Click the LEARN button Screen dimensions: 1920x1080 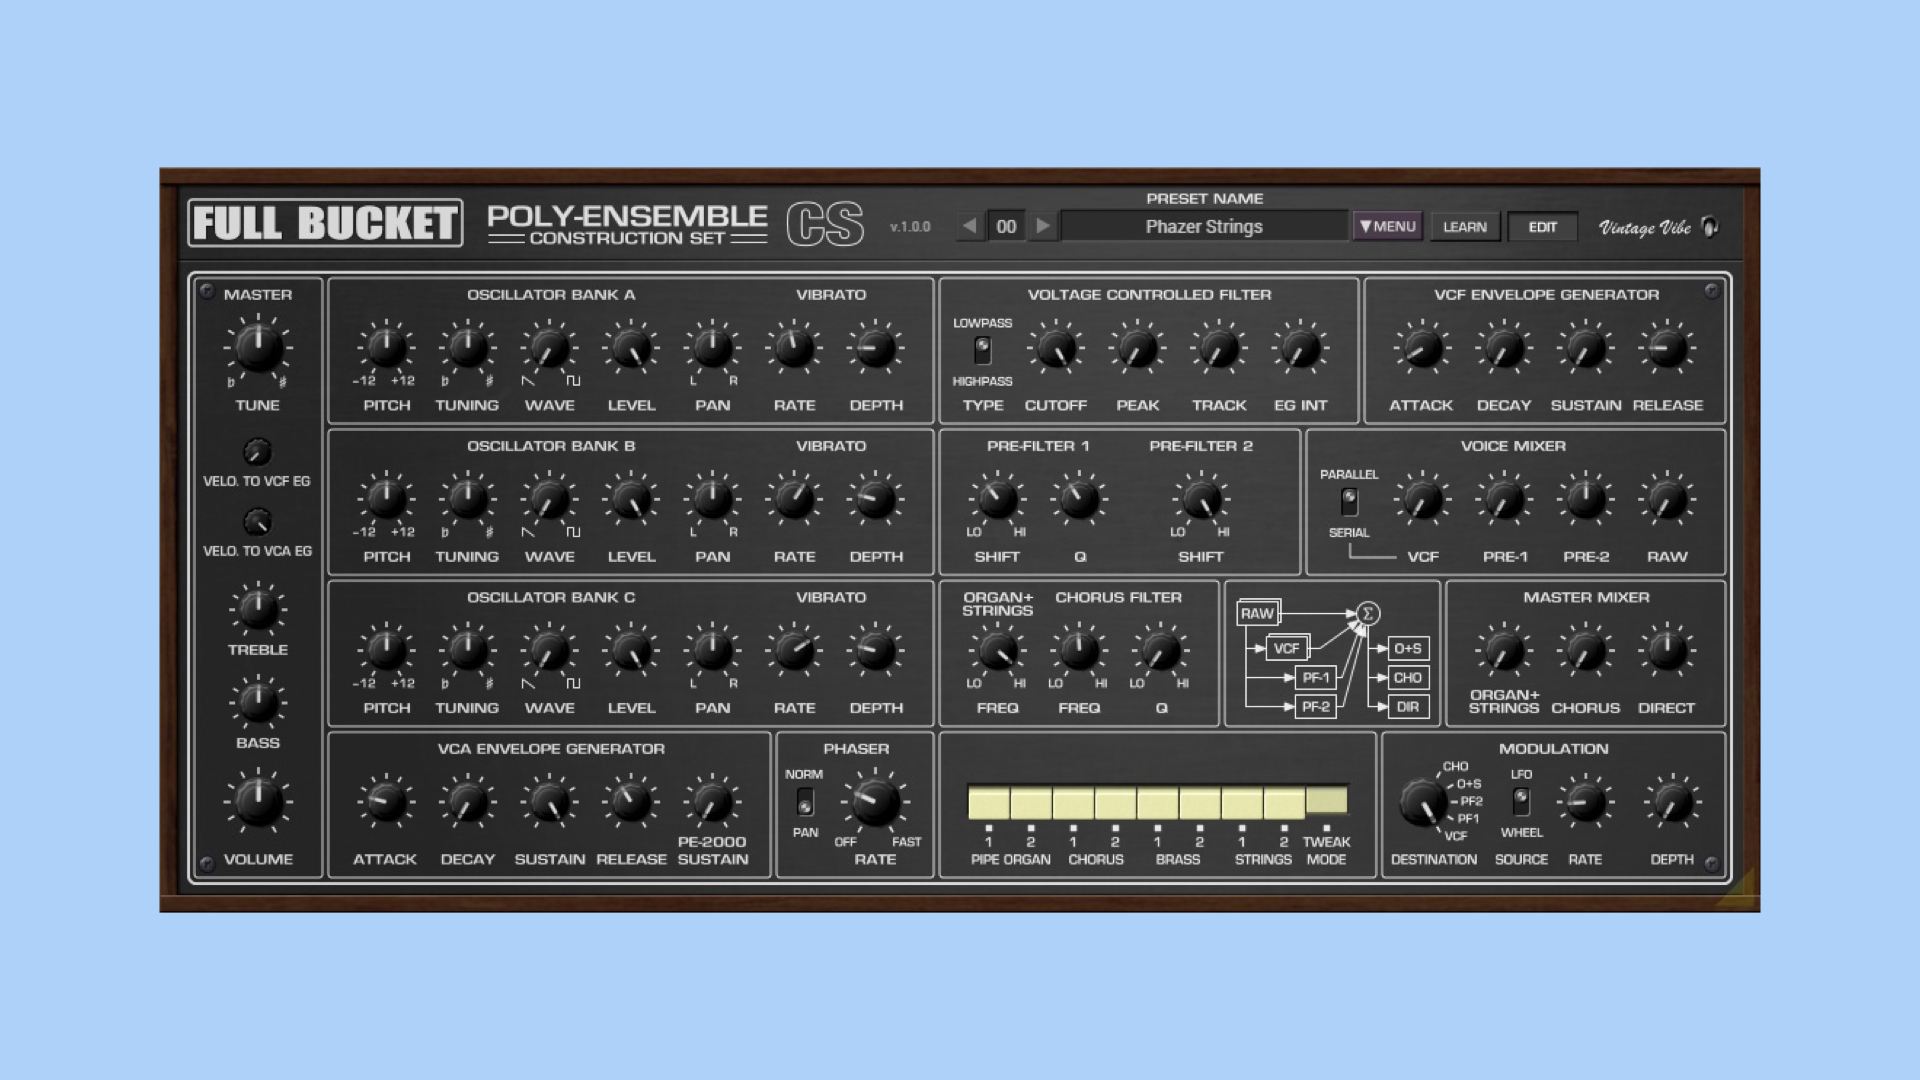pyautogui.click(x=1465, y=226)
